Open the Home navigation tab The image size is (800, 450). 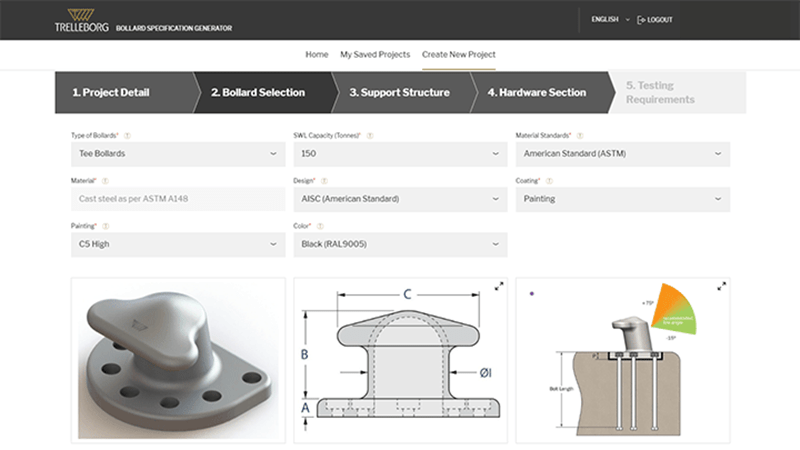316,54
